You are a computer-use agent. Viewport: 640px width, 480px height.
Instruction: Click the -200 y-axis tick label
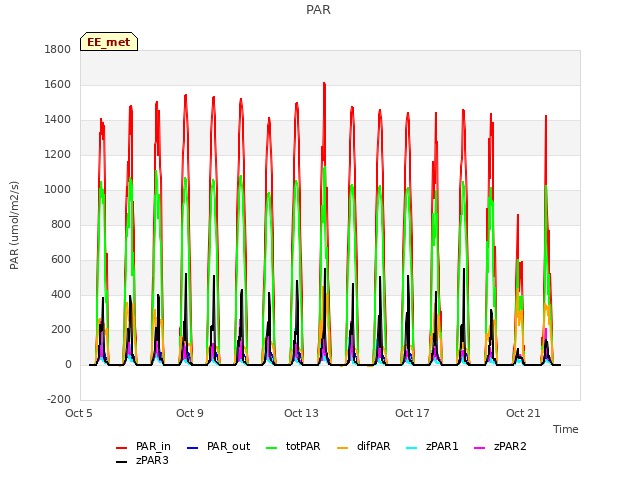click(x=59, y=399)
